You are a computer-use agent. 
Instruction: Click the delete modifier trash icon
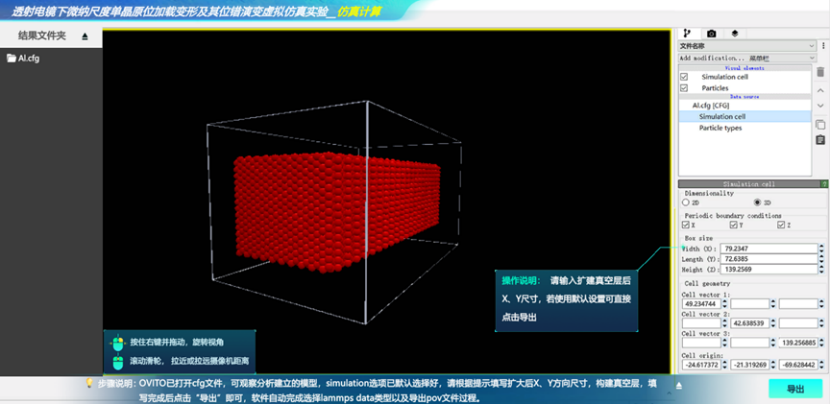tap(820, 72)
